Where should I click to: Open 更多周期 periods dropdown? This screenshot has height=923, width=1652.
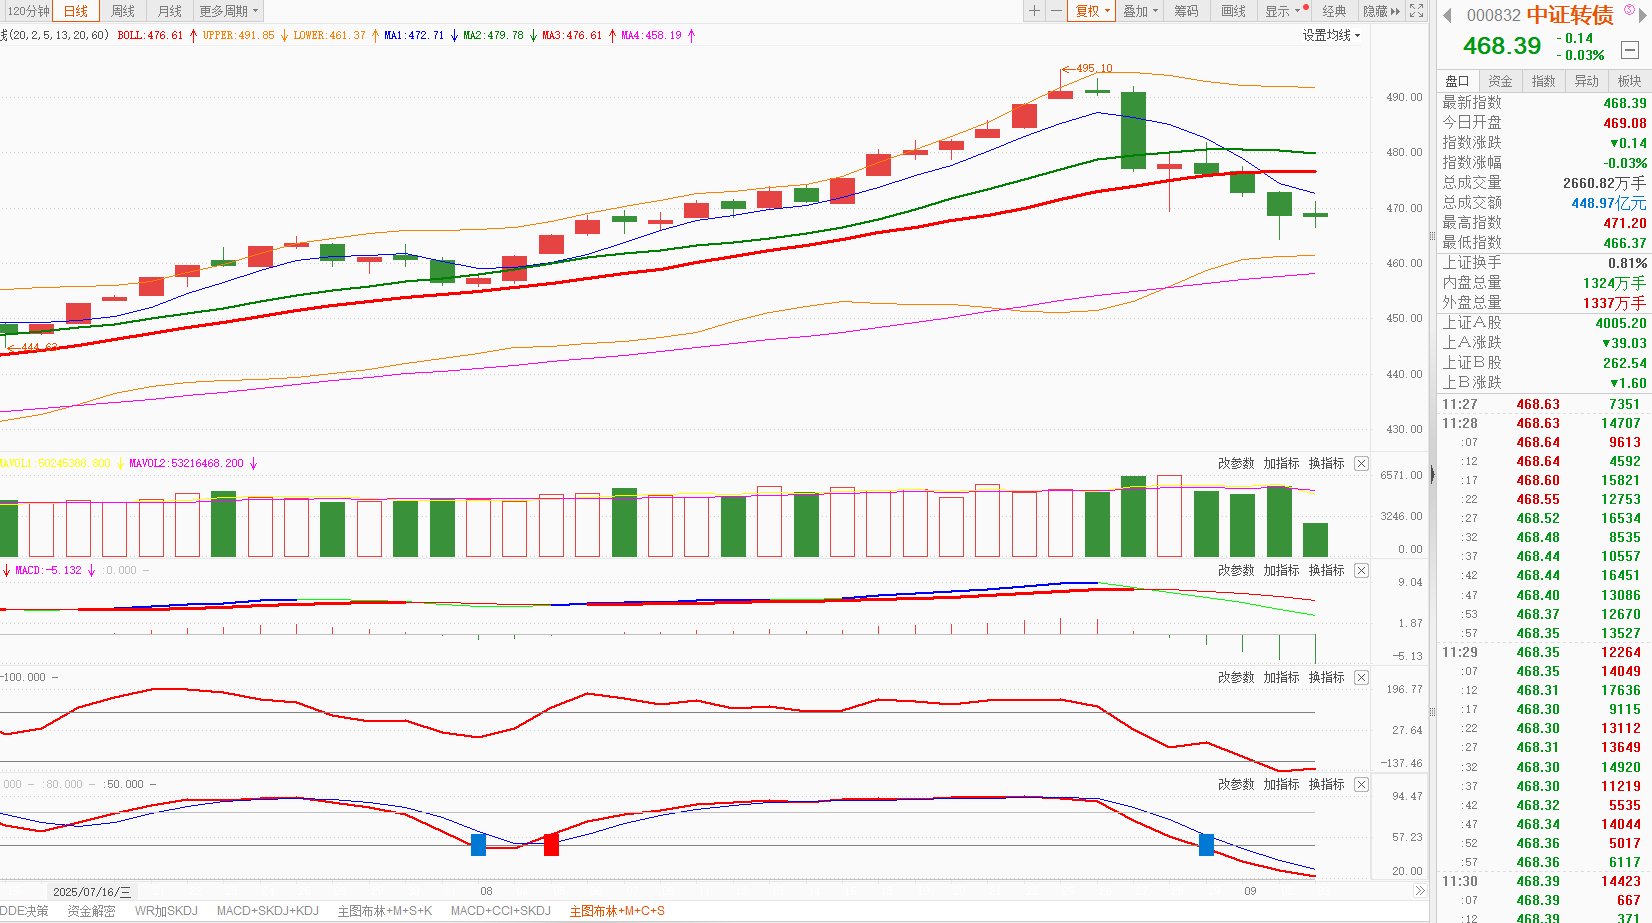228,11
